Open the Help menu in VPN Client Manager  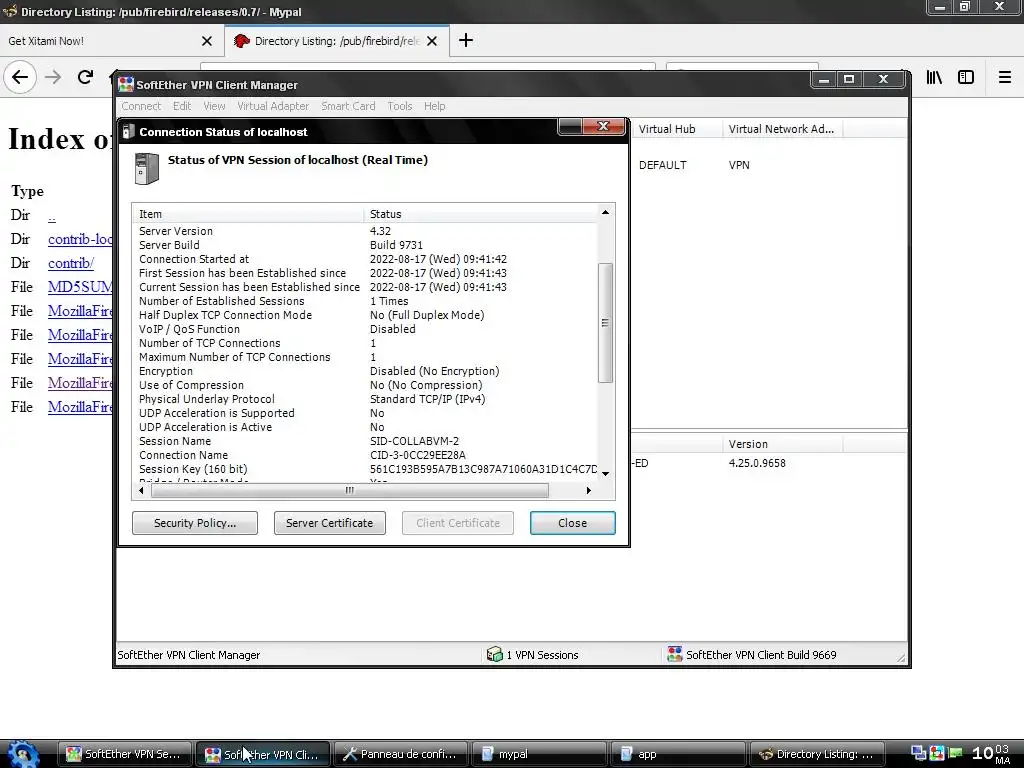tap(434, 106)
